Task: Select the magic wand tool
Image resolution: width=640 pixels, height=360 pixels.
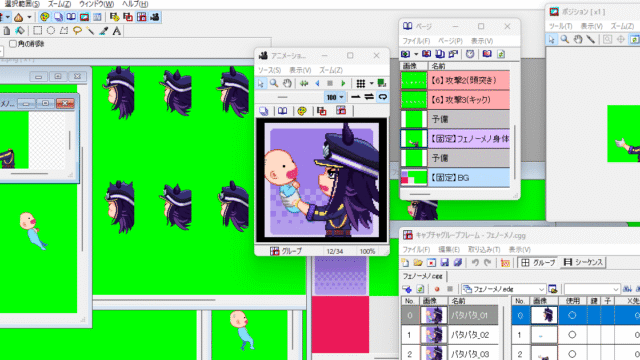Action: tap(90, 31)
